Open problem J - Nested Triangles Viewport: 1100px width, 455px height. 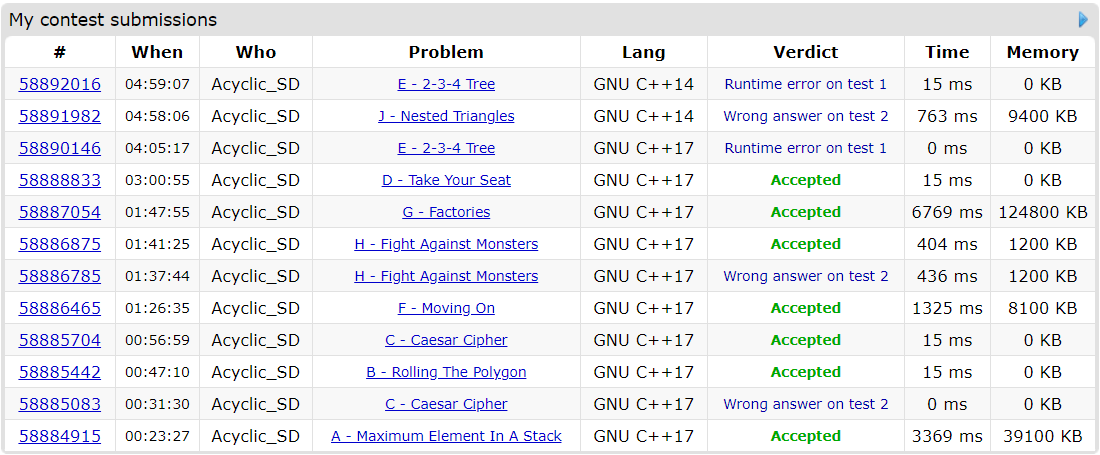446,116
